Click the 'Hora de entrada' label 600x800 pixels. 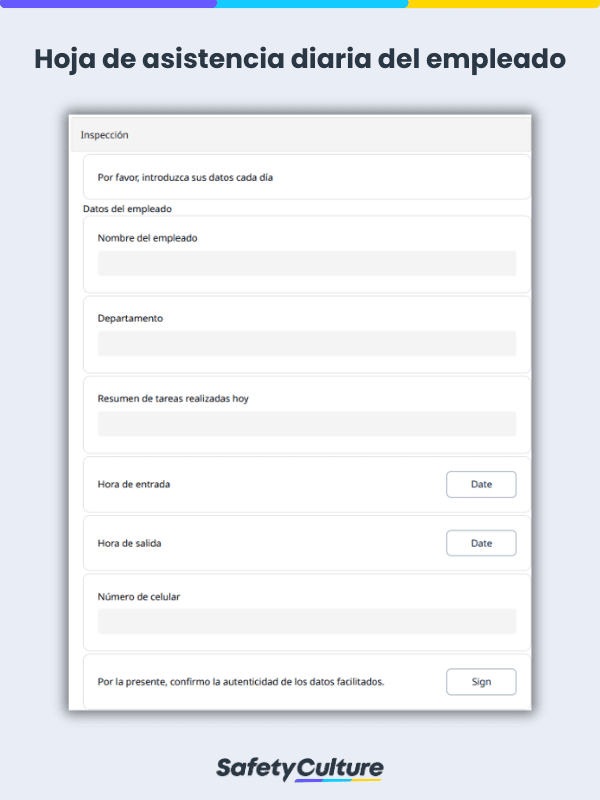tap(133, 484)
